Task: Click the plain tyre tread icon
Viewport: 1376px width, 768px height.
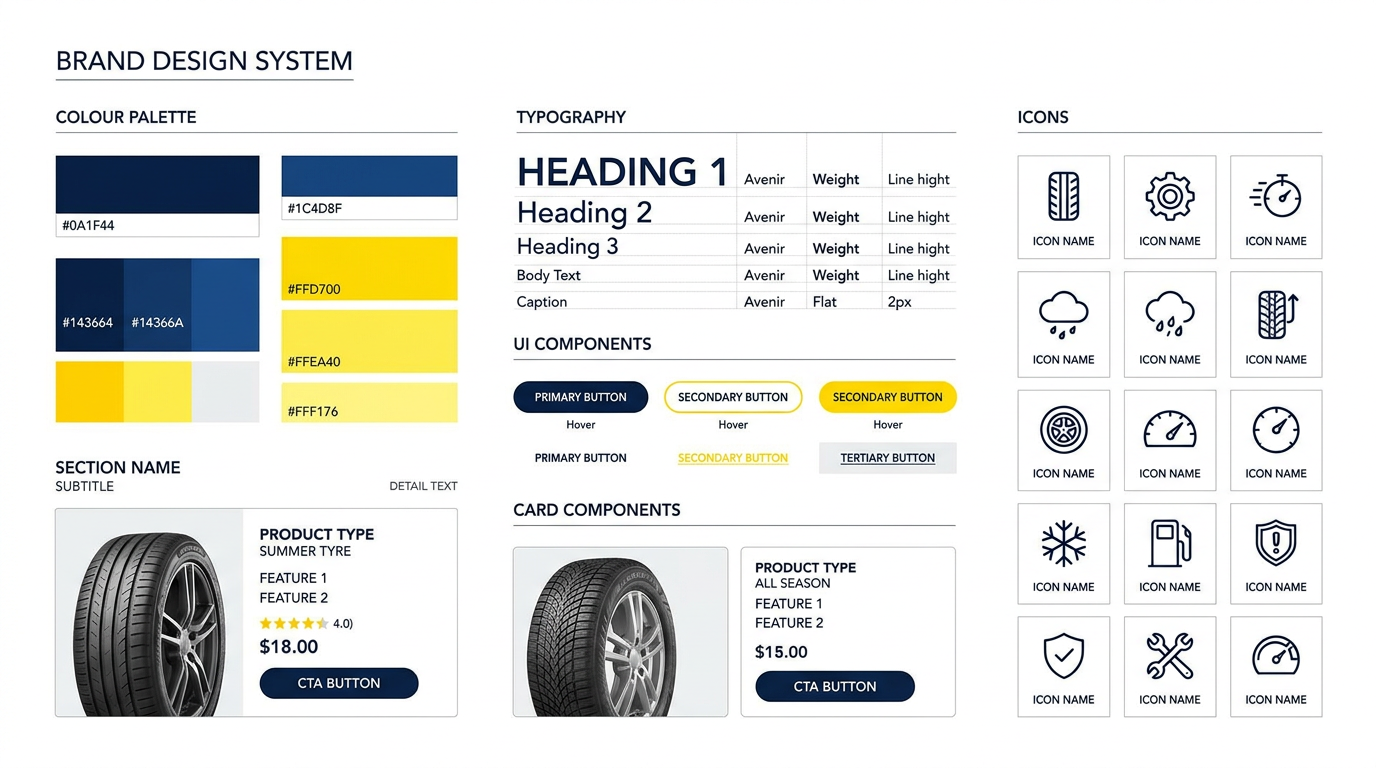Action: [1063, 196]
